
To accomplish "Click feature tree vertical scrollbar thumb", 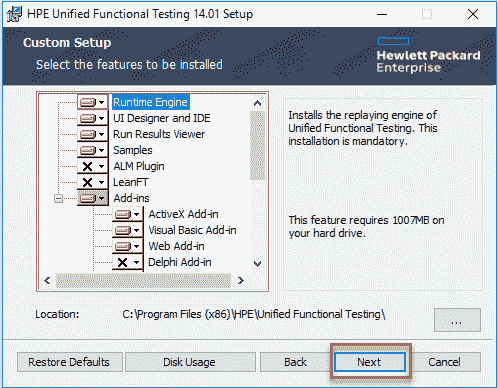I will coord(257,145).
